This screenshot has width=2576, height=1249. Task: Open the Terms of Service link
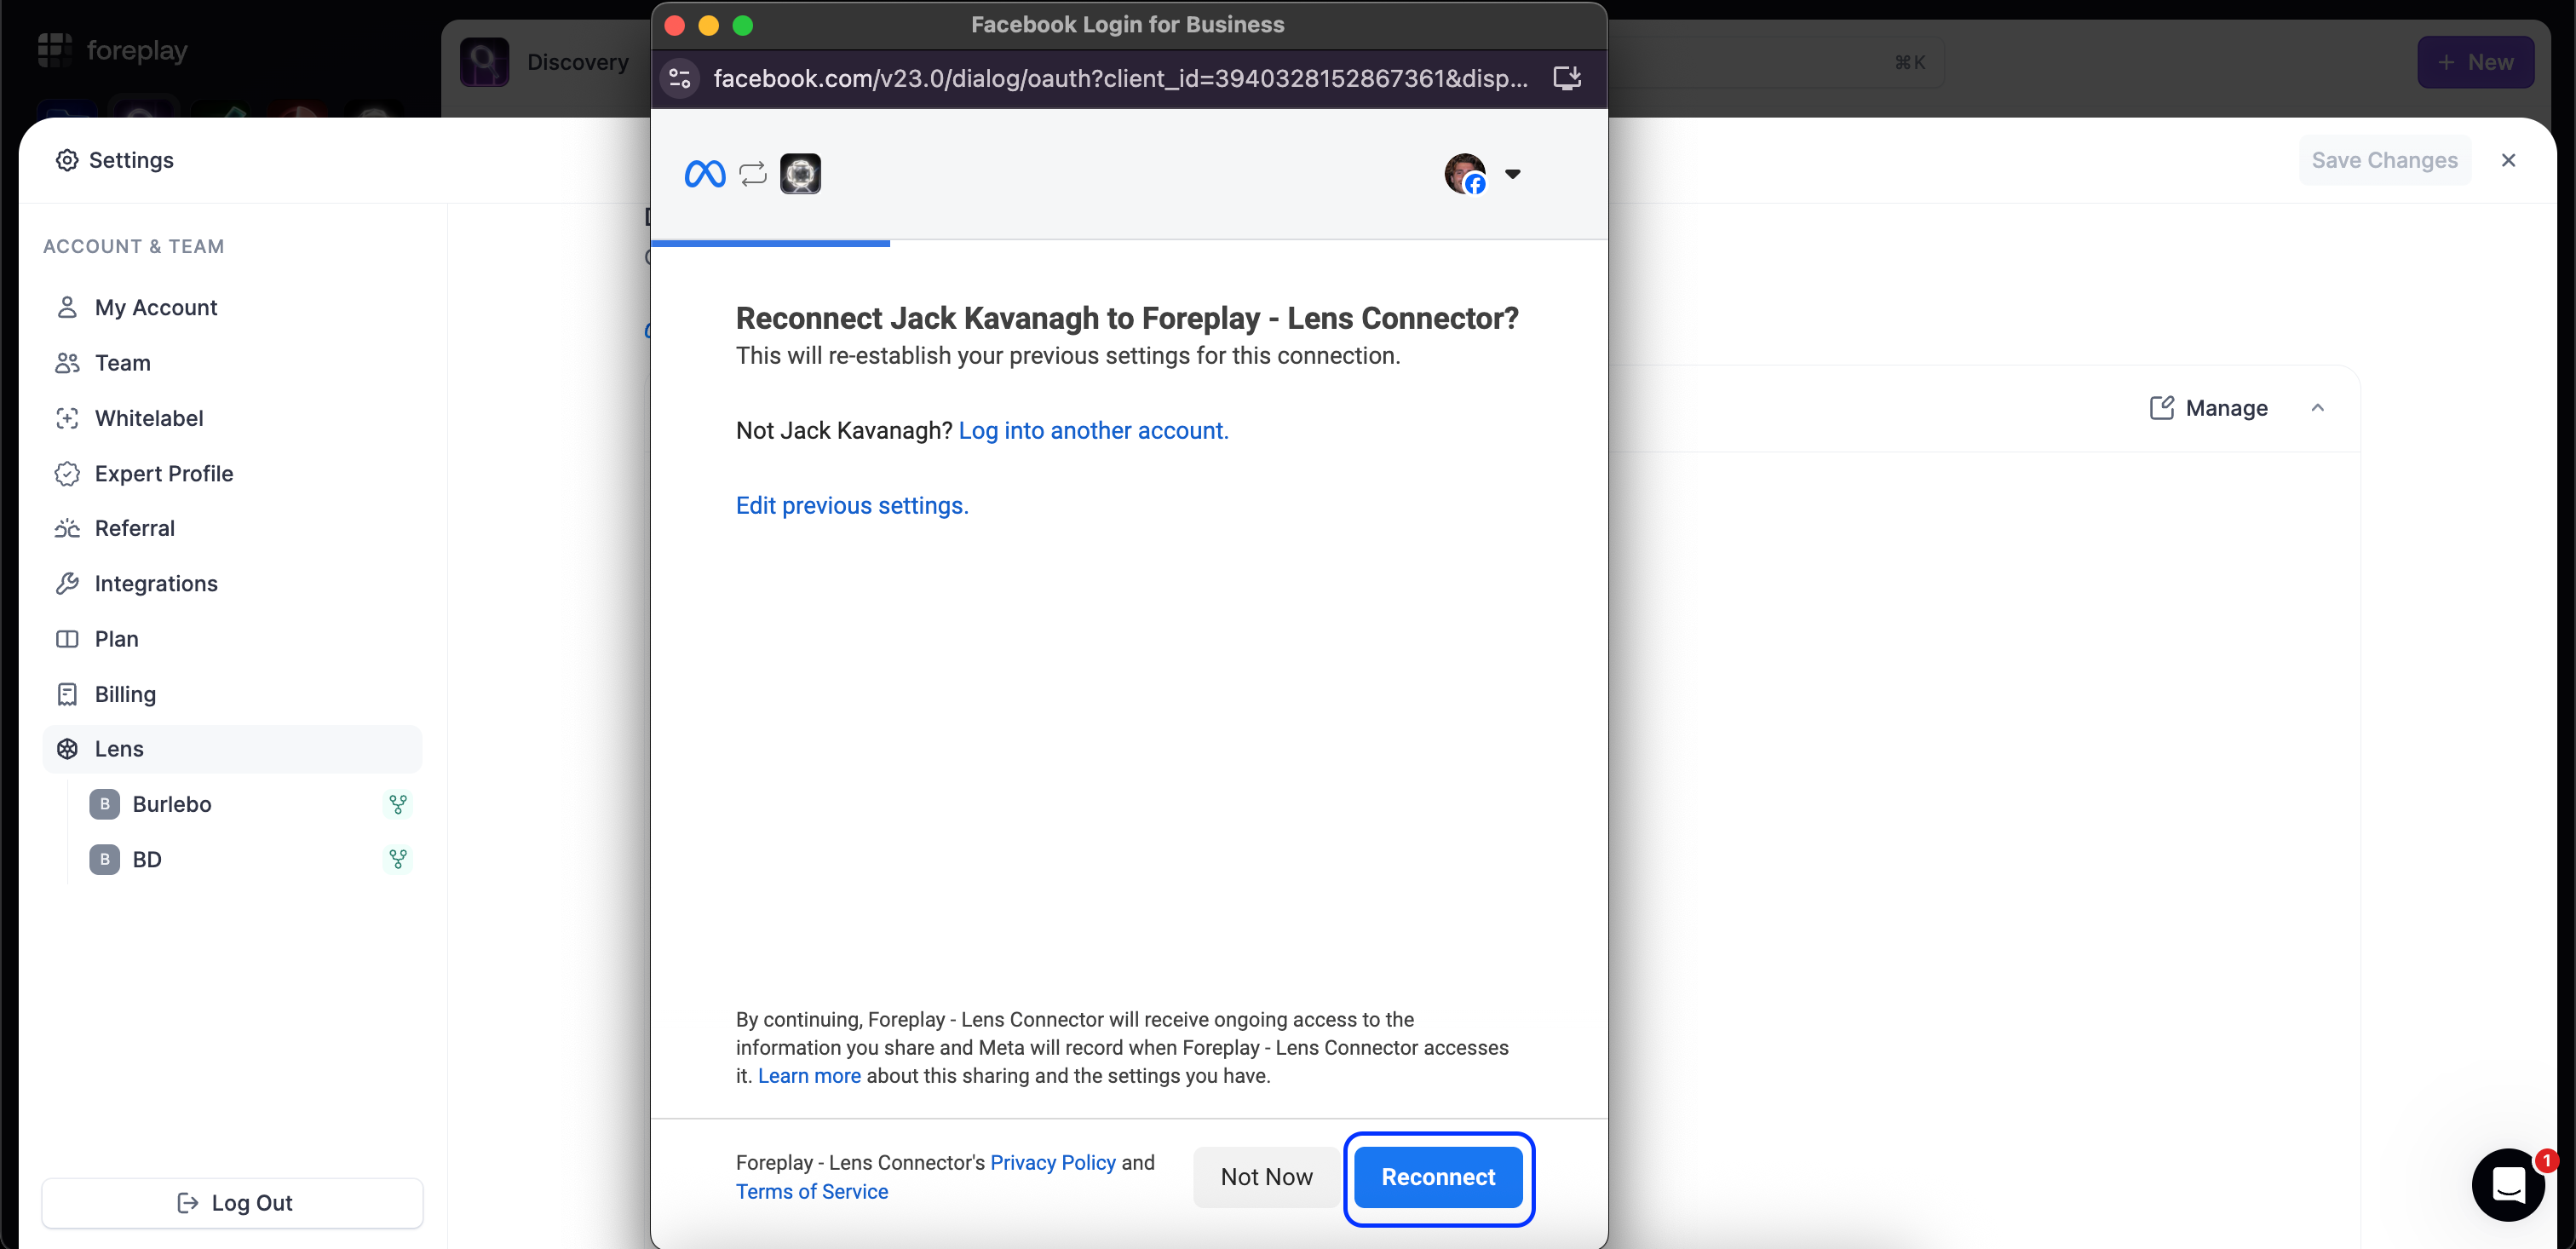pyautogui.click(x=812, y=1192)
